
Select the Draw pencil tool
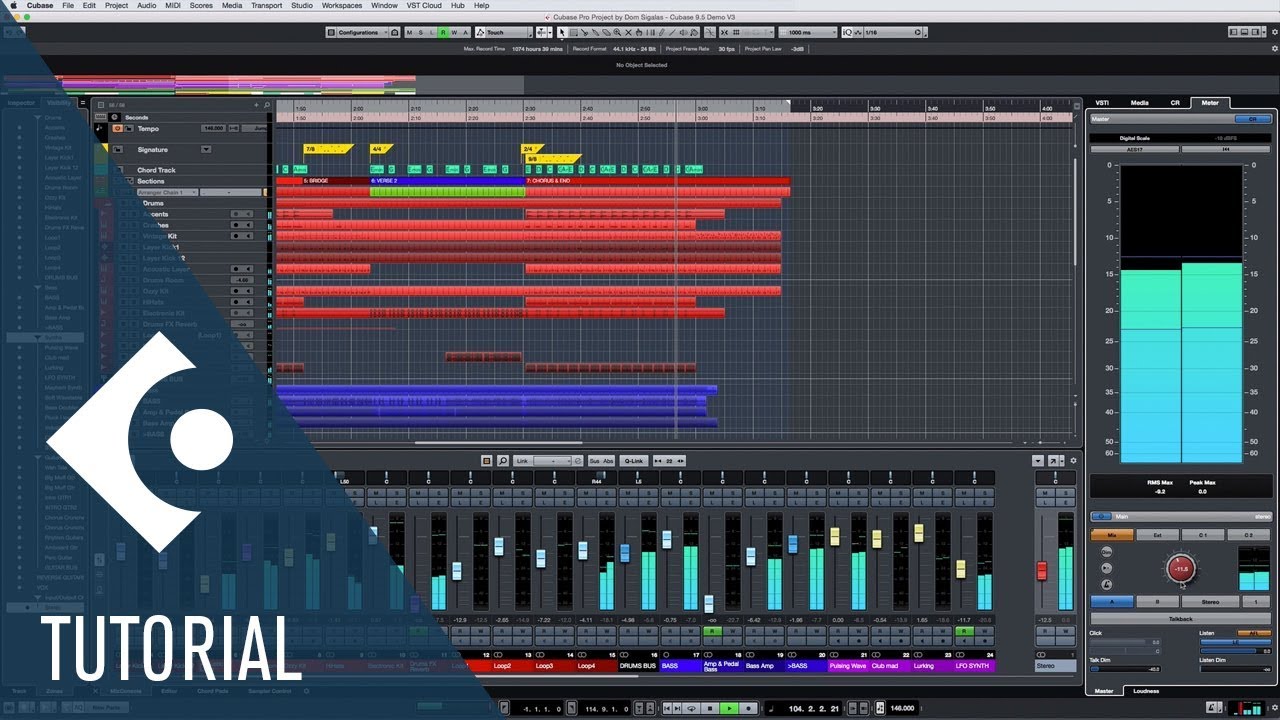tap(661, 32)
